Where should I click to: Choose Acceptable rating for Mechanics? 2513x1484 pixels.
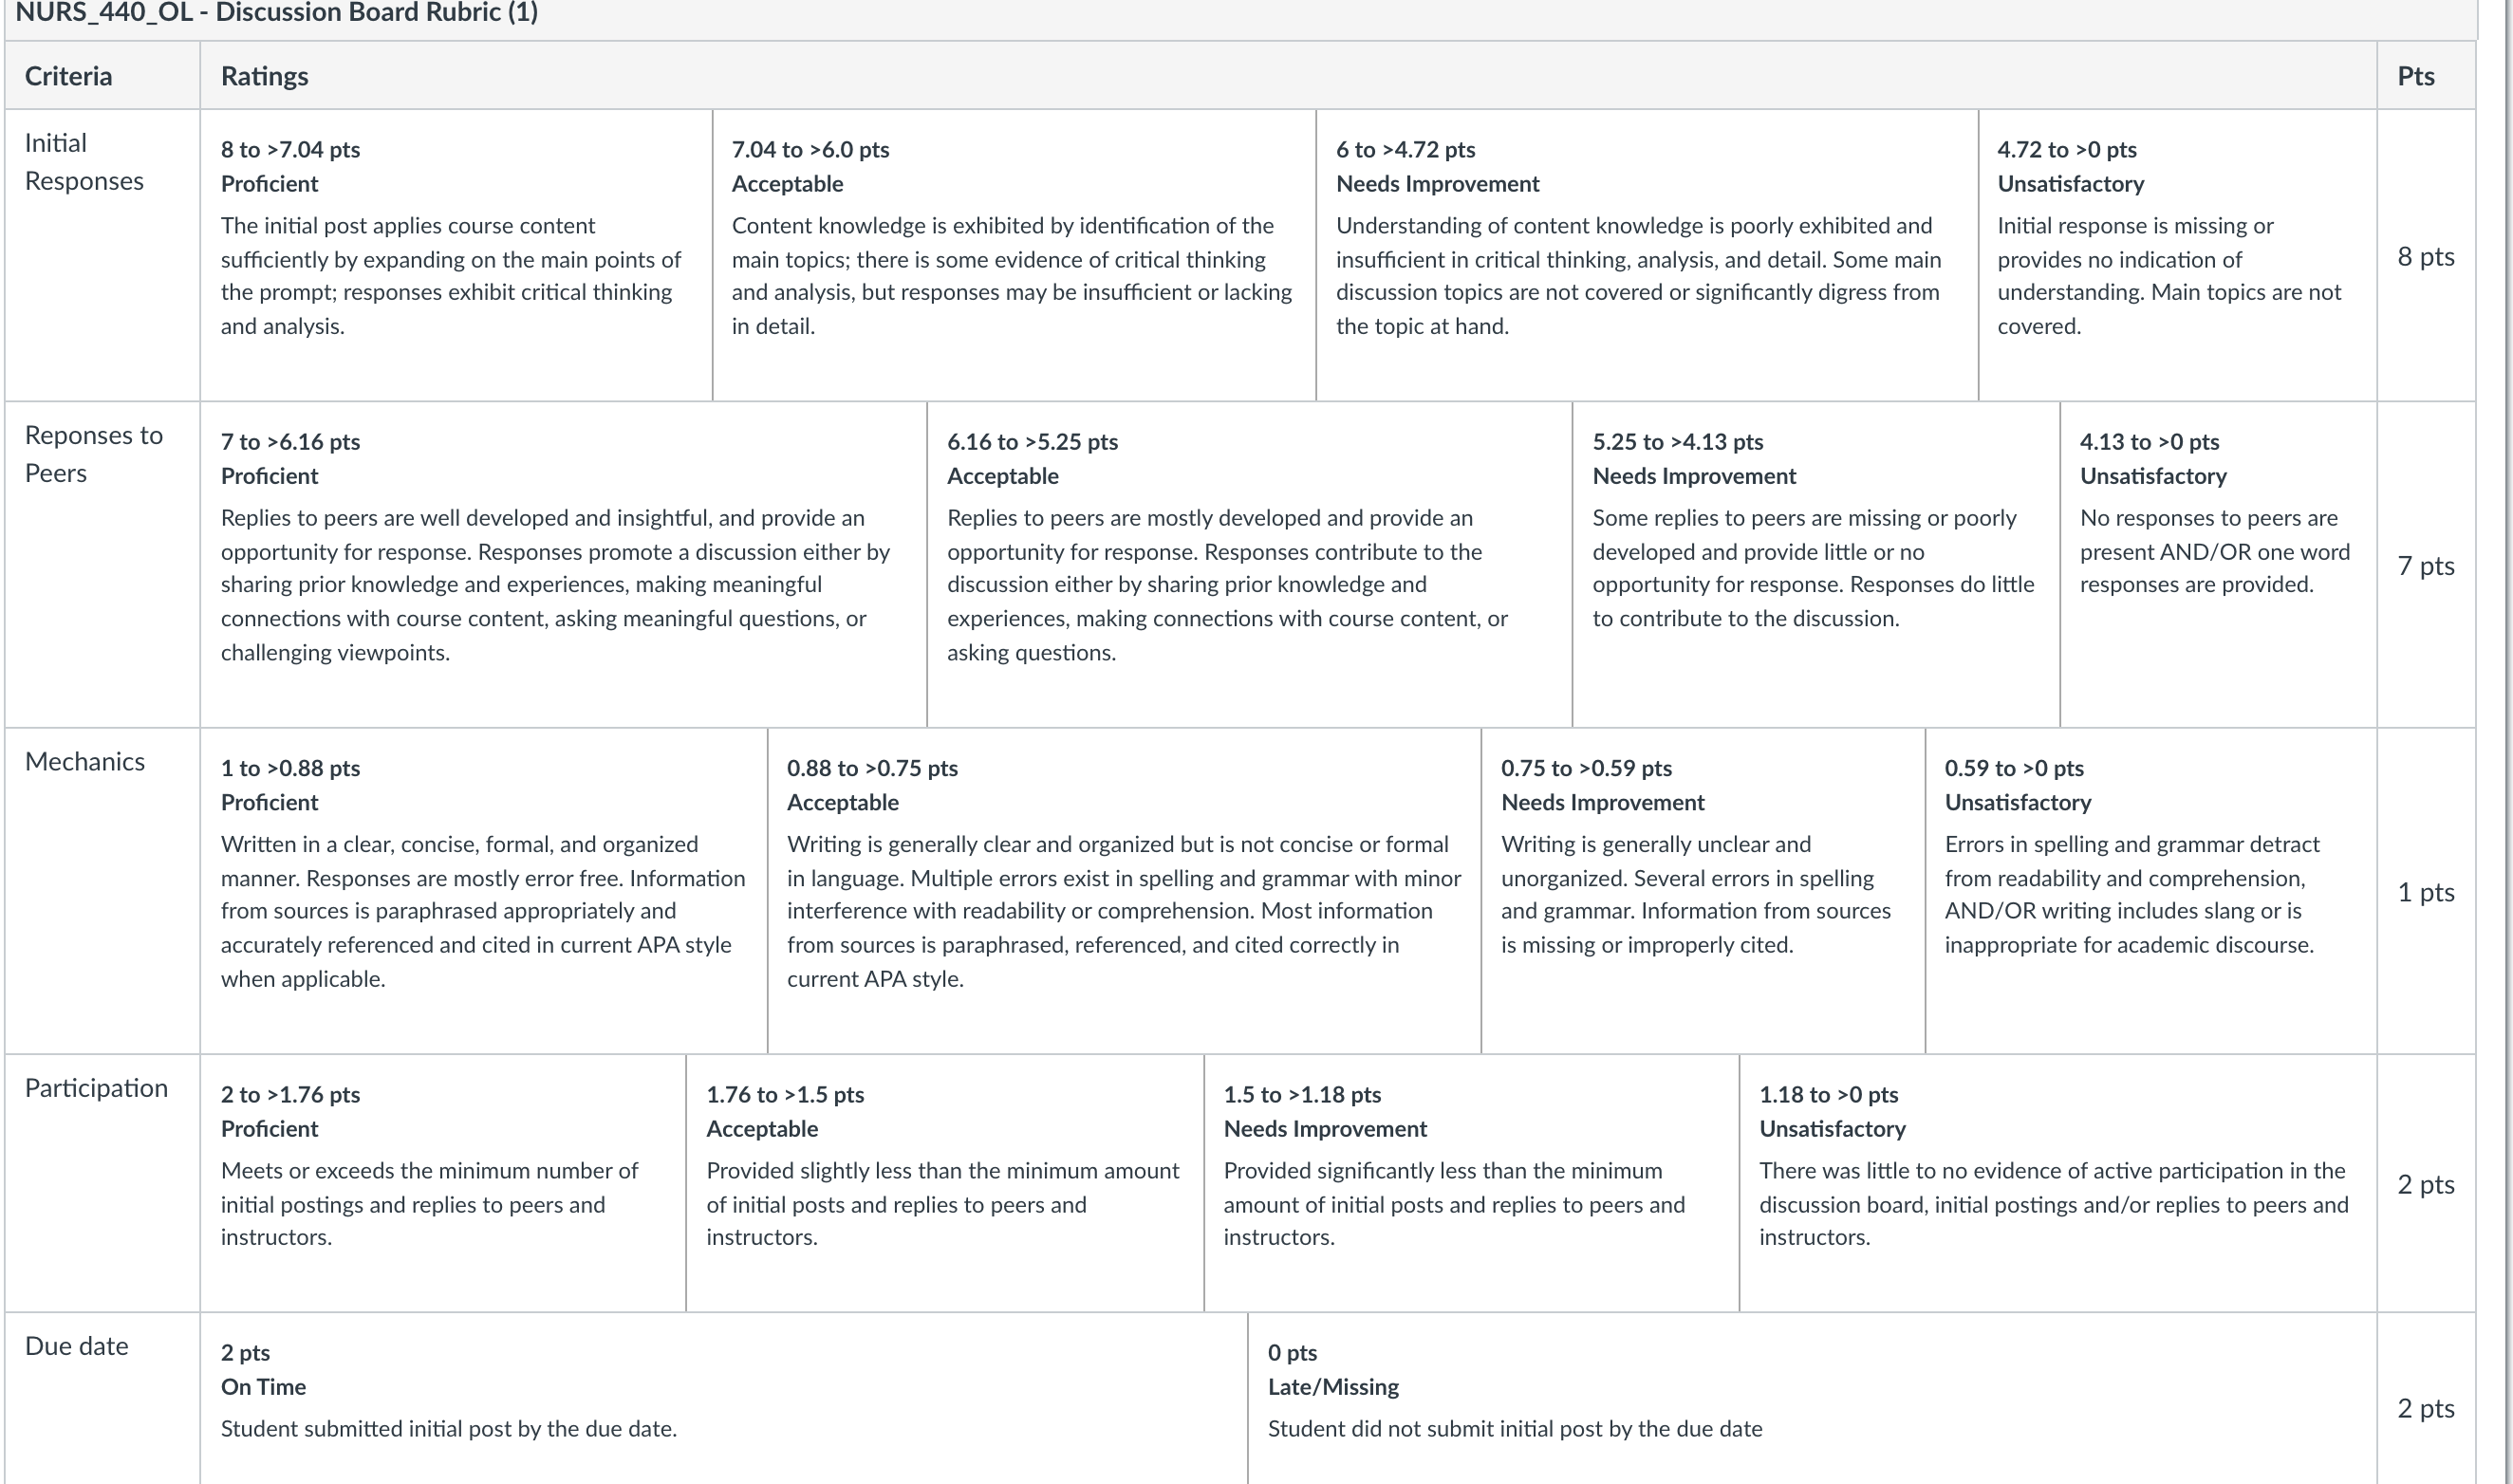[x=1124, y=891]
